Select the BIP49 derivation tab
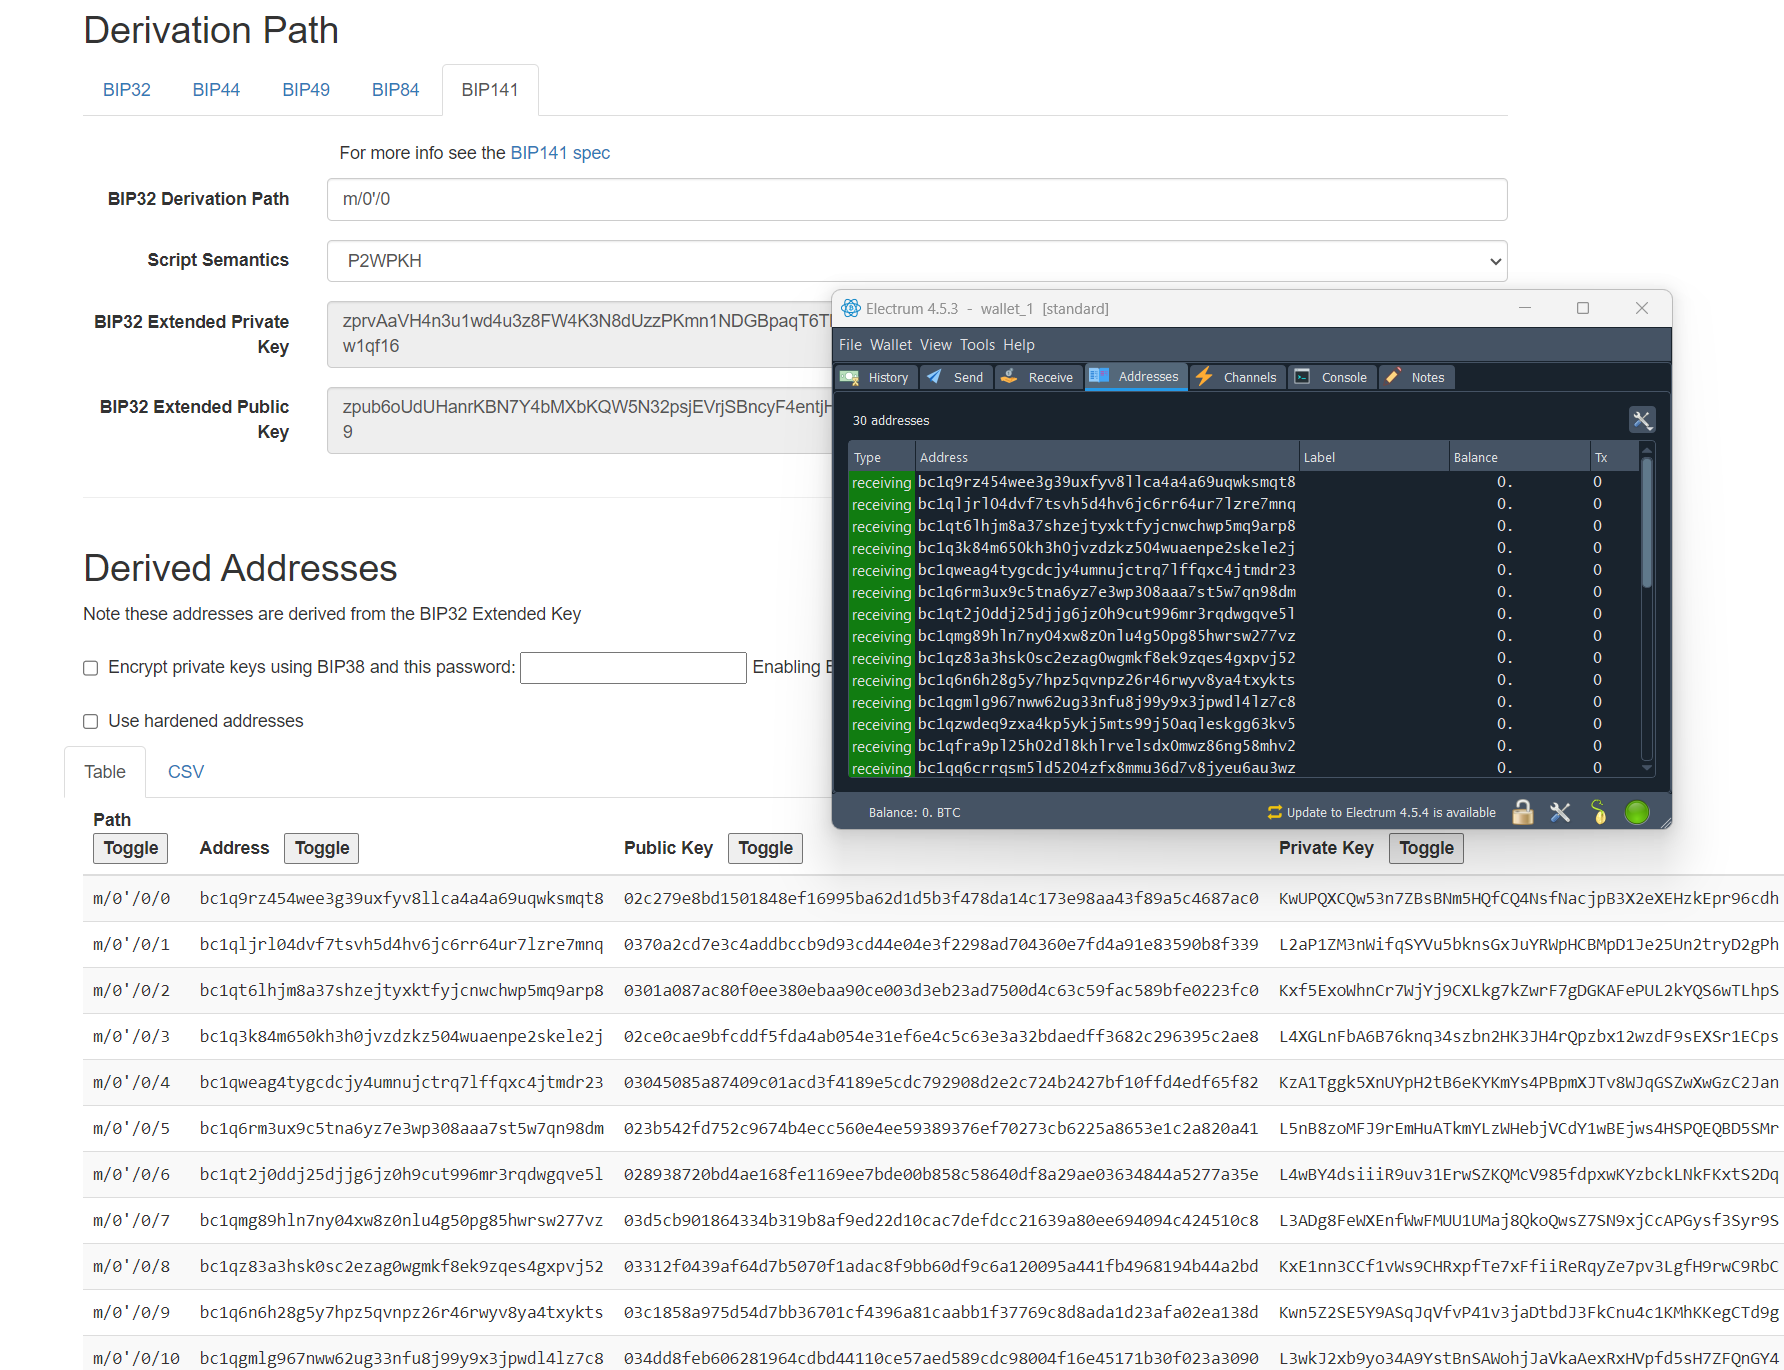The image size is (1784, 1370). tap(306, 90)
